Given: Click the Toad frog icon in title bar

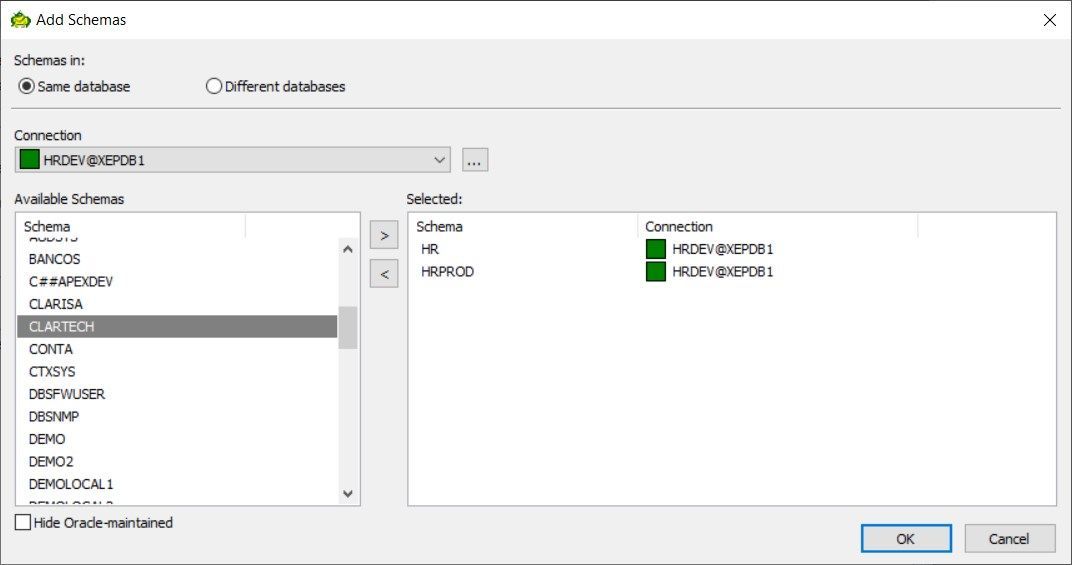Looking at the screenshot, I should pos(21,20).
